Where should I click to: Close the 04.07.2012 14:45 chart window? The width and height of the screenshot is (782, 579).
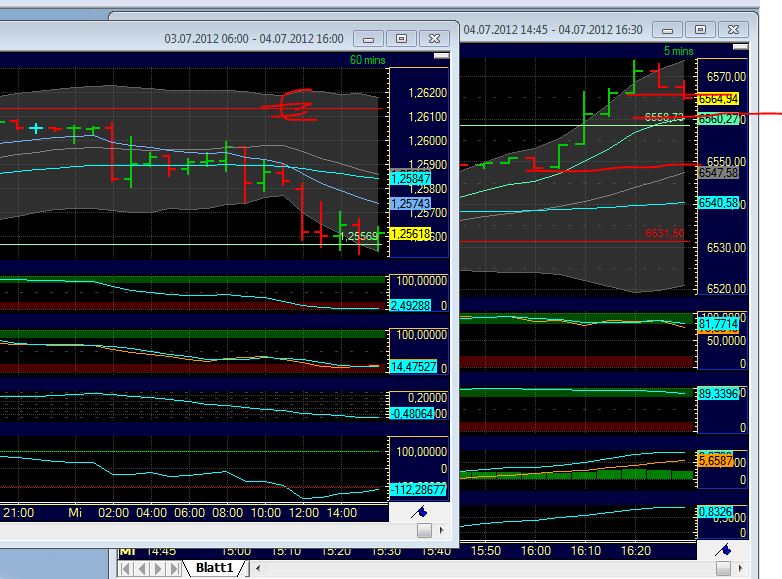(x=733, y=30)
